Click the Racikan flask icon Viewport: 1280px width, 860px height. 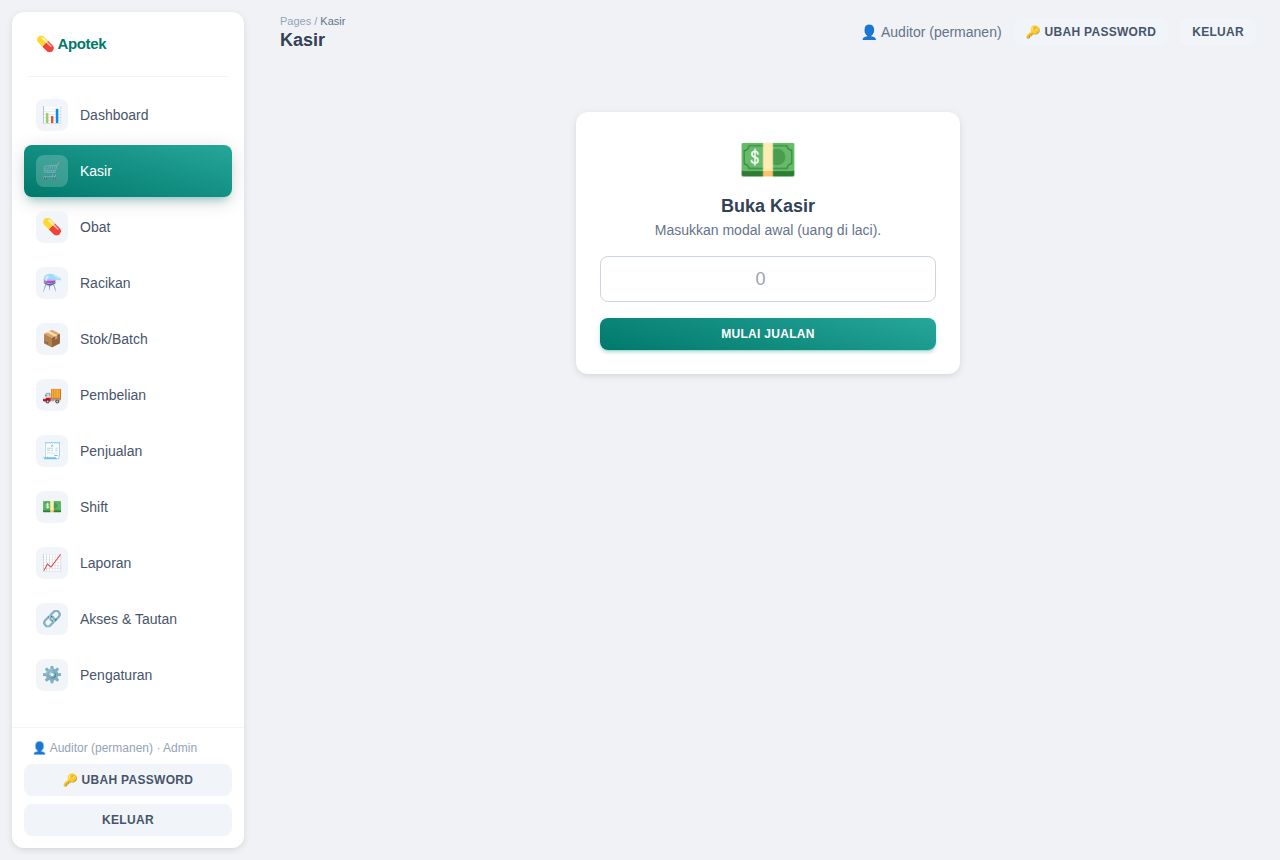pos(52,283)
